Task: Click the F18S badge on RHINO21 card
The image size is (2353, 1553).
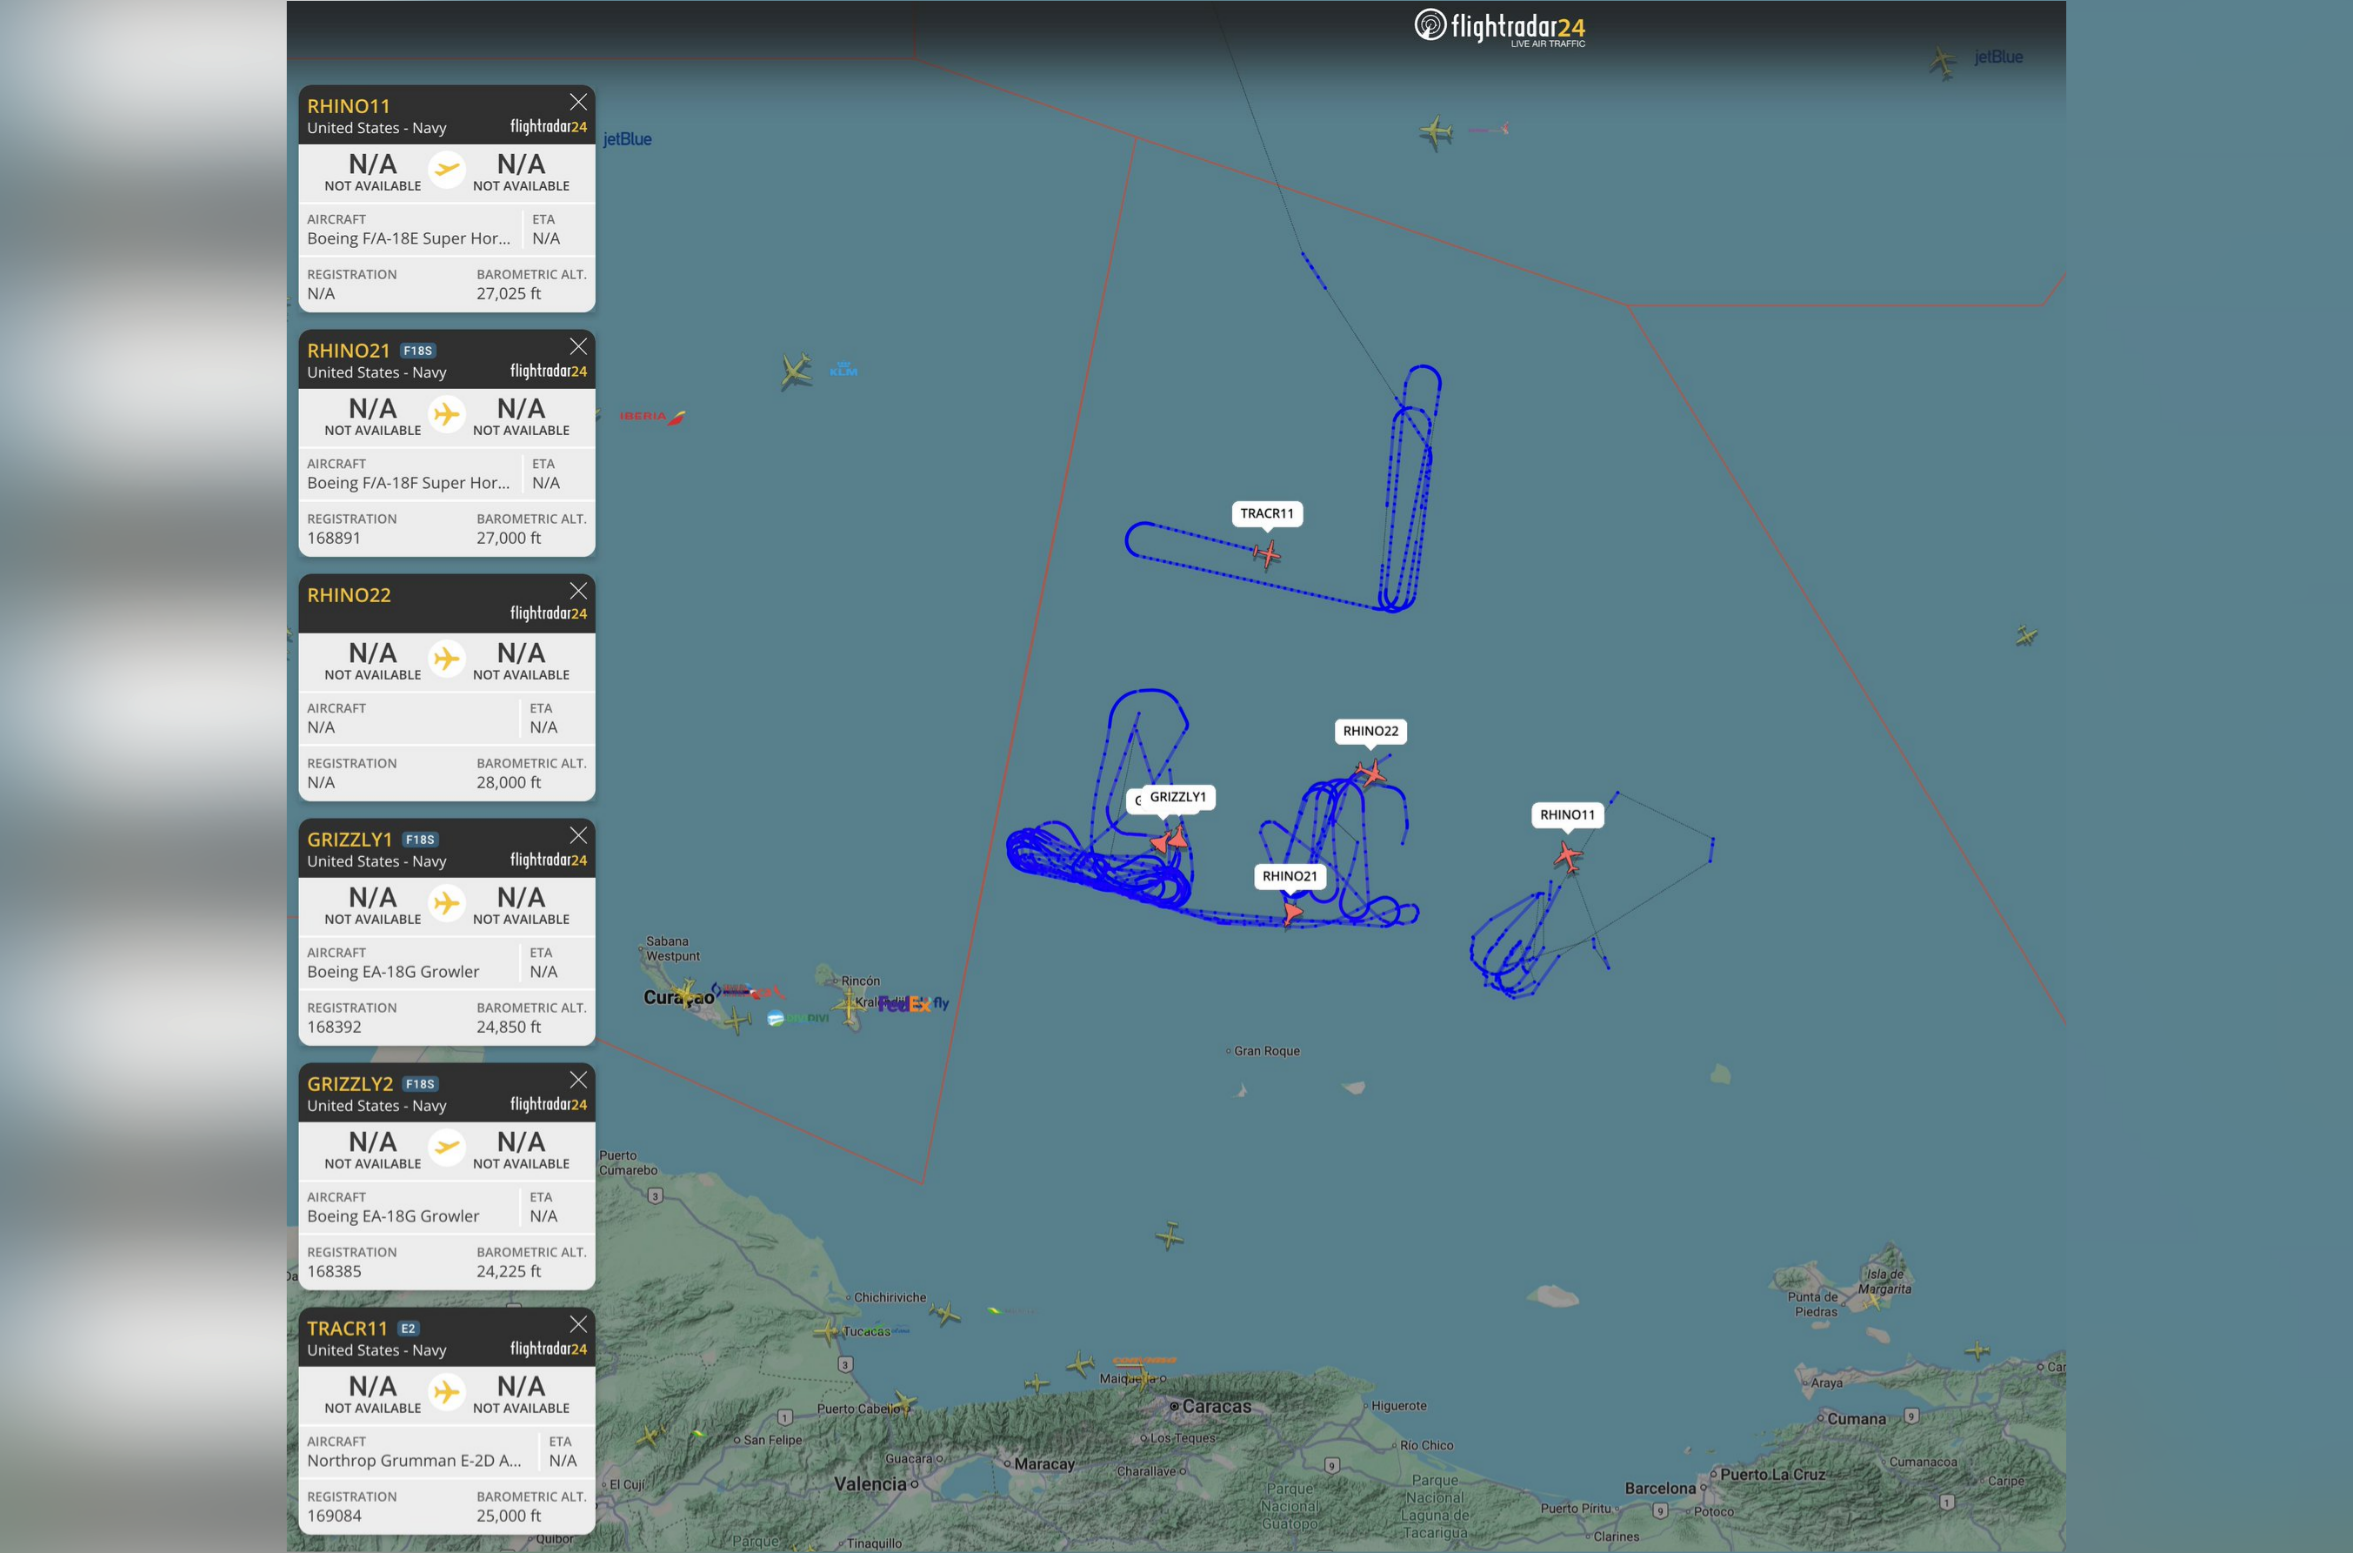Action: click(418, 351)
